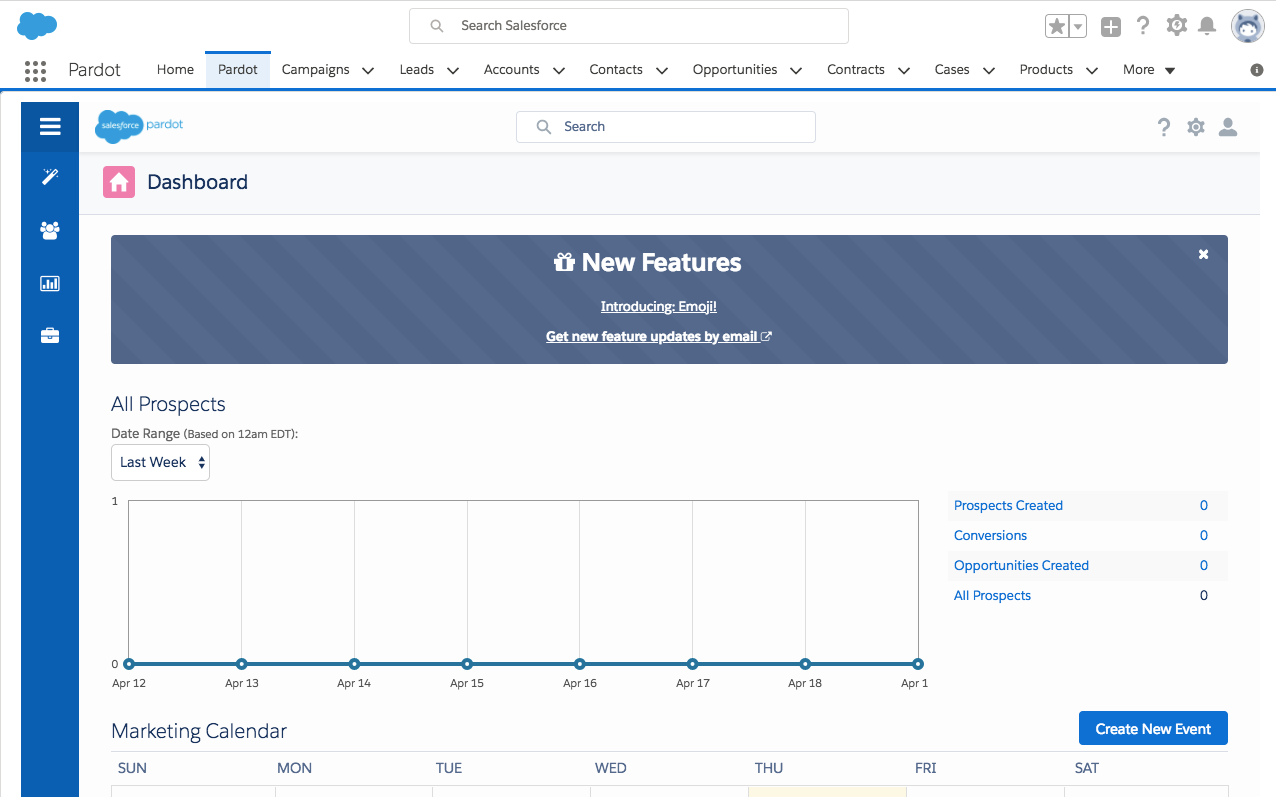This screenshot has width=1276, height=797.
Task: Click the Salesforce Pardot logo
Action: click(x=139, y=126)
